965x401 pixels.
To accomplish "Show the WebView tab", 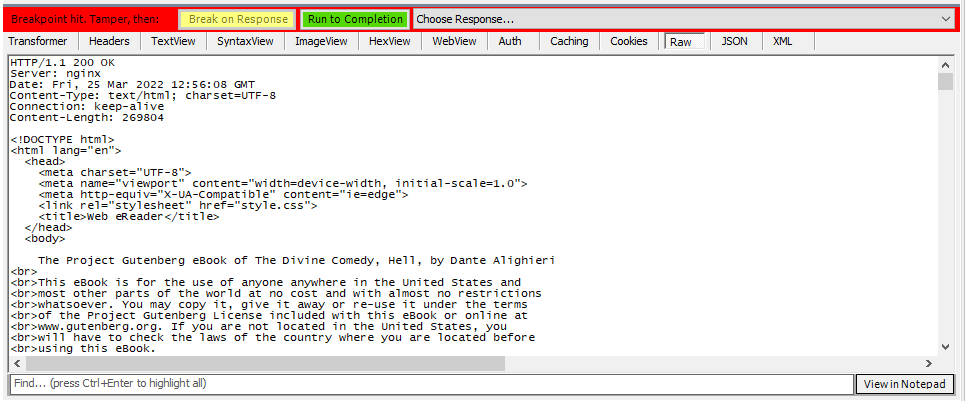I will (454, 41).
